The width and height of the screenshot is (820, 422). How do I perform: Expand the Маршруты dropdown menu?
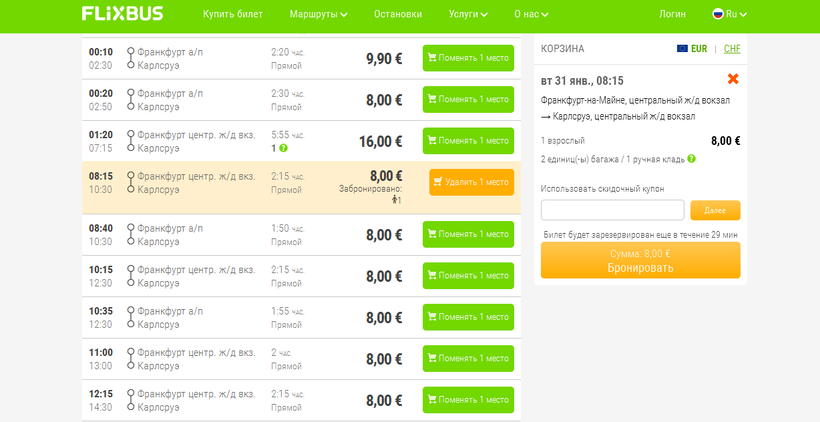pyautogui.click(x=318, y=14)
